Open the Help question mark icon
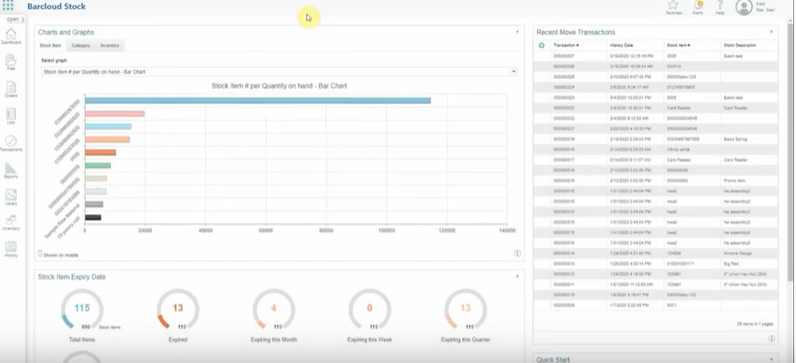Viewport: 796px width, 363px height. [720, 7]
